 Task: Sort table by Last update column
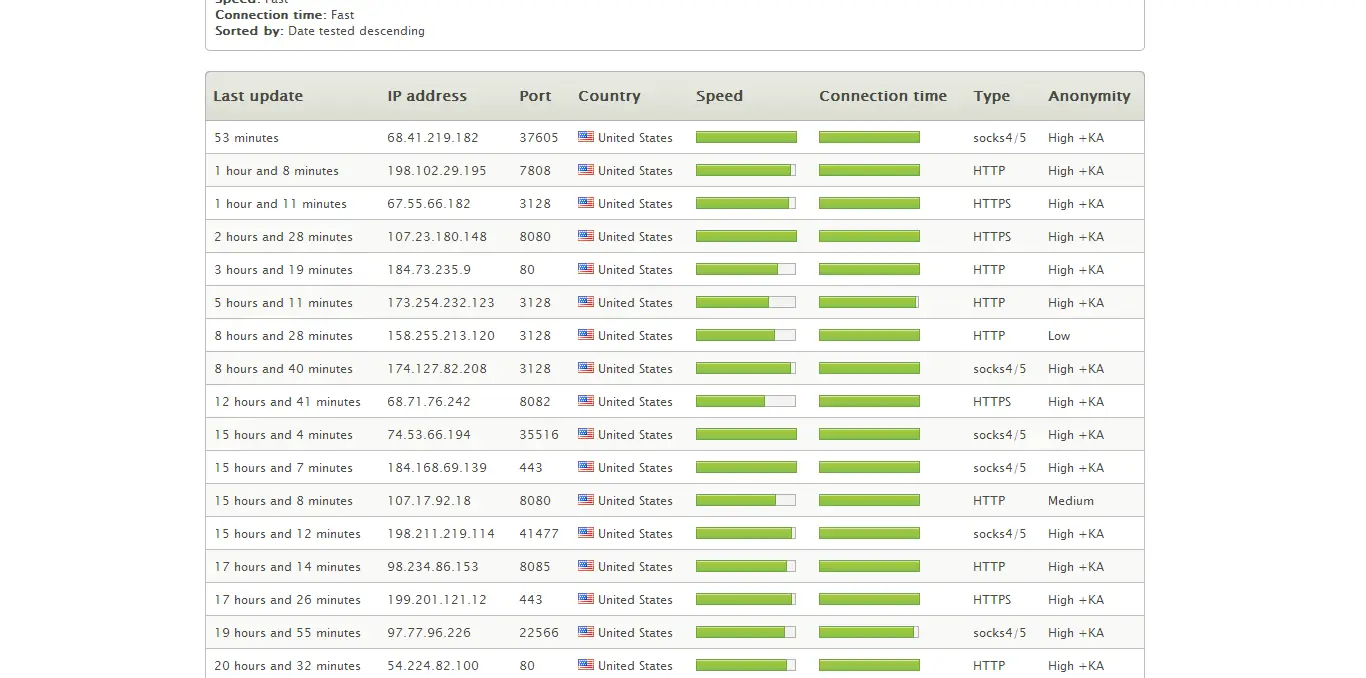pyautogui.click(x=258, y=96)
